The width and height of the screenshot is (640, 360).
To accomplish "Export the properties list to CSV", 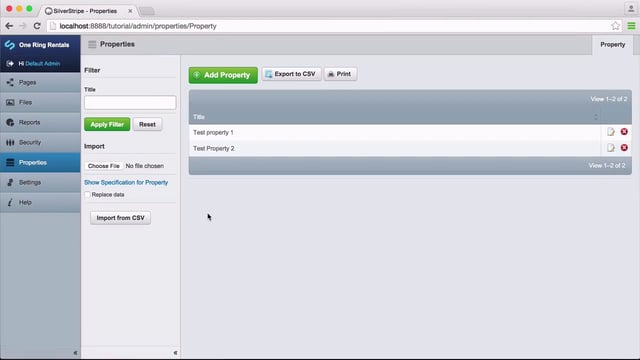I will [291, 74].
